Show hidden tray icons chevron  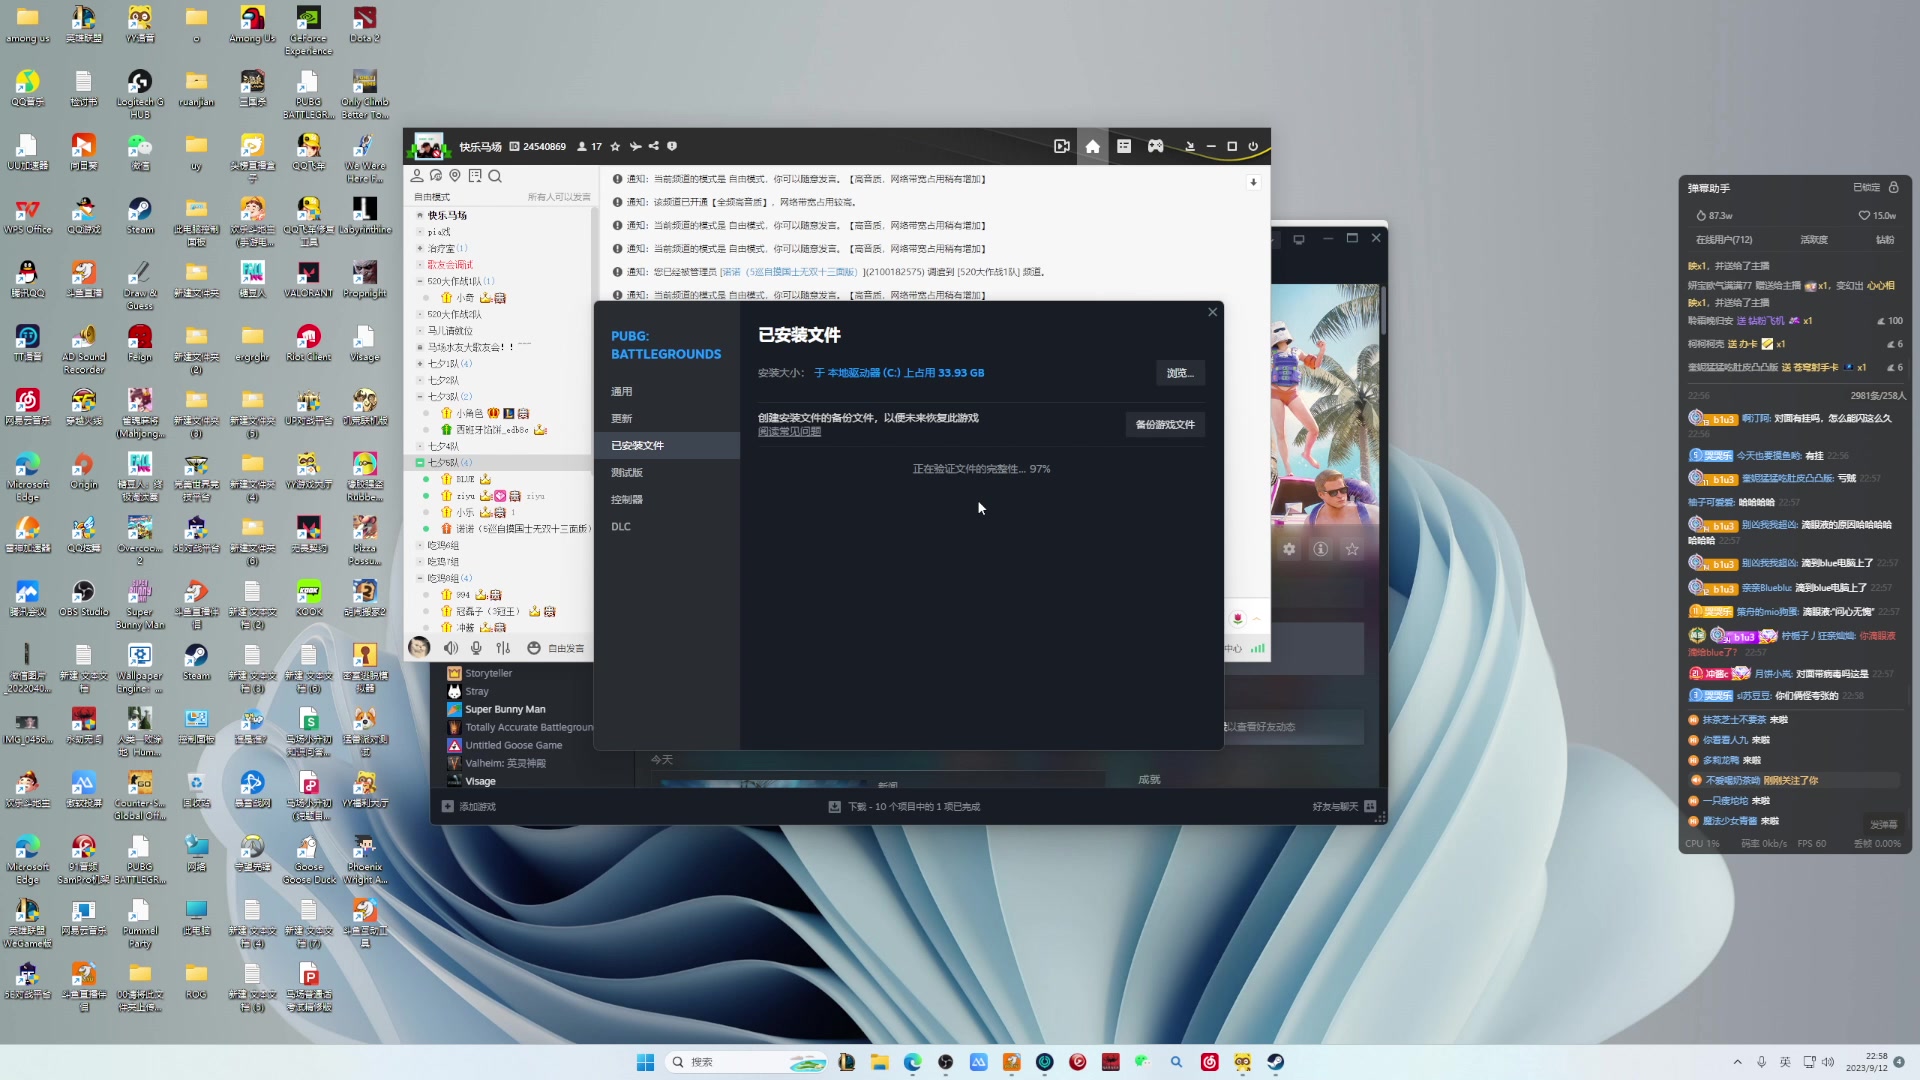point(1737,1062)
